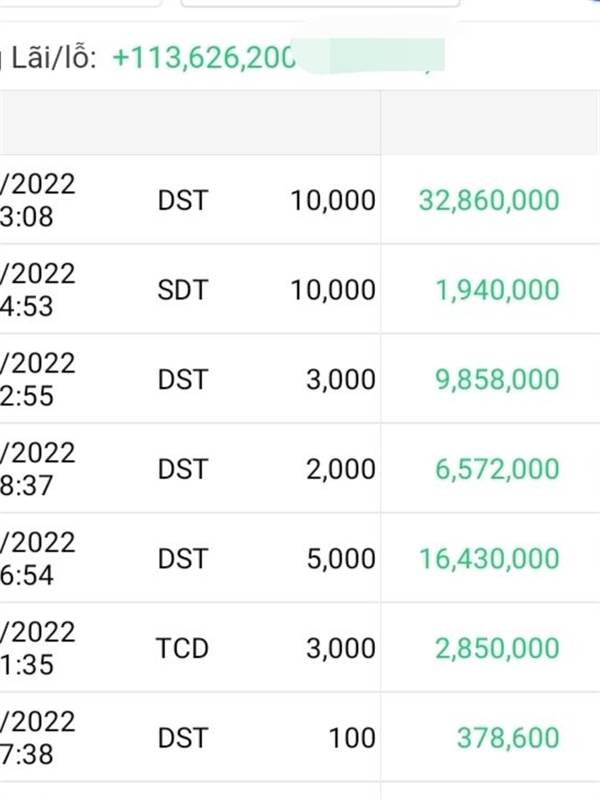Select the DST row with 2,000 quantity

(300, 469)
